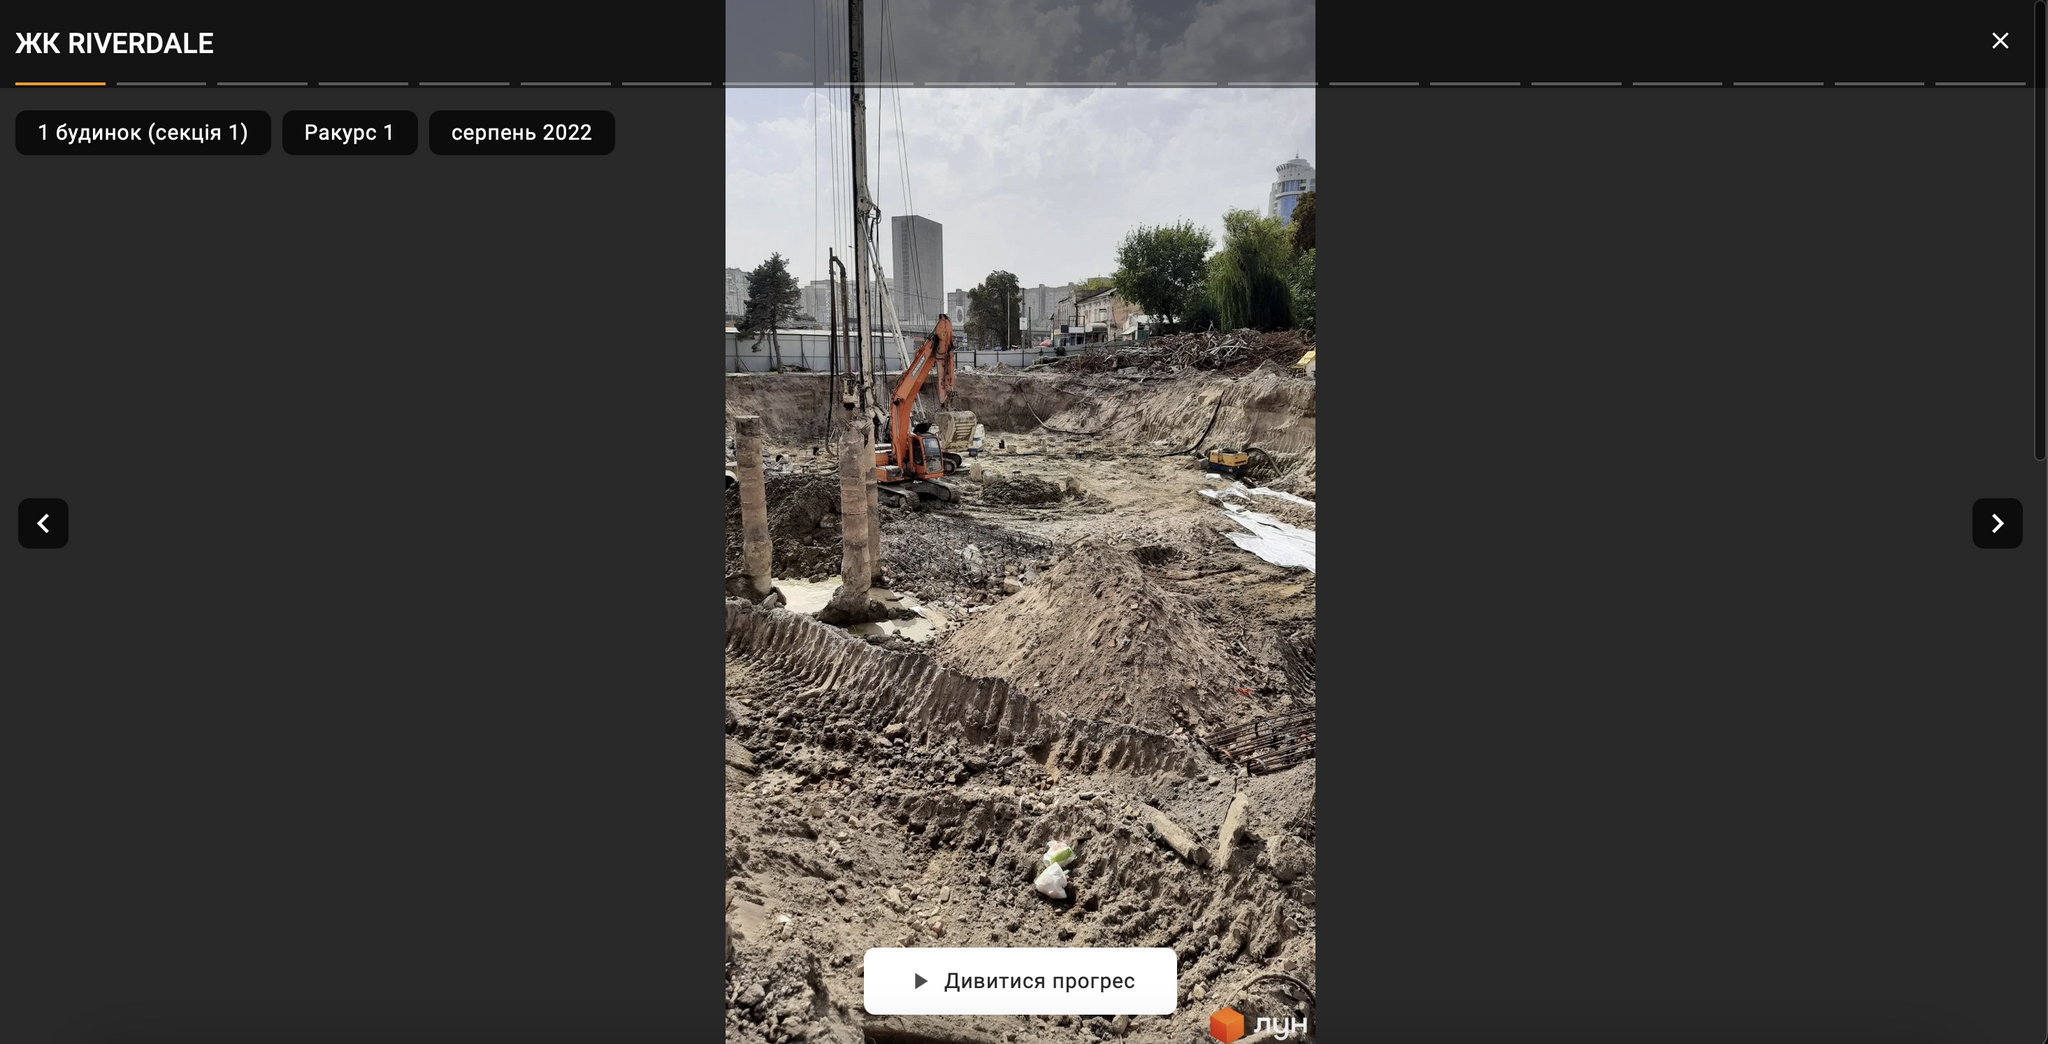Click the page vertical scrollbar

click(x=2040, y=230)
